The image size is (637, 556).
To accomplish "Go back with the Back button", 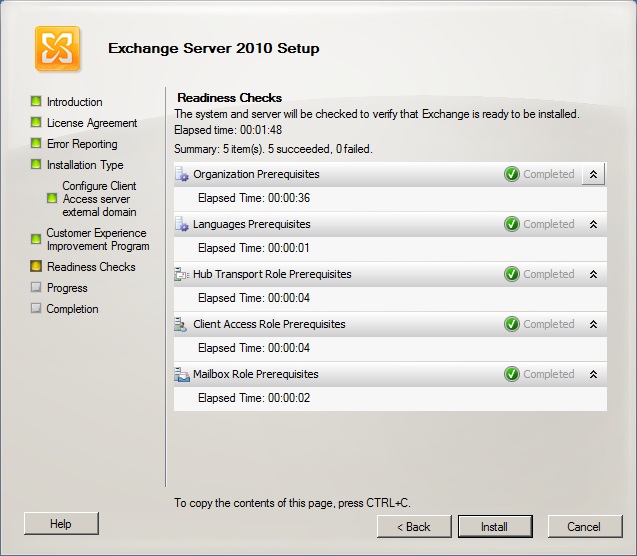I will click(414, 527).
